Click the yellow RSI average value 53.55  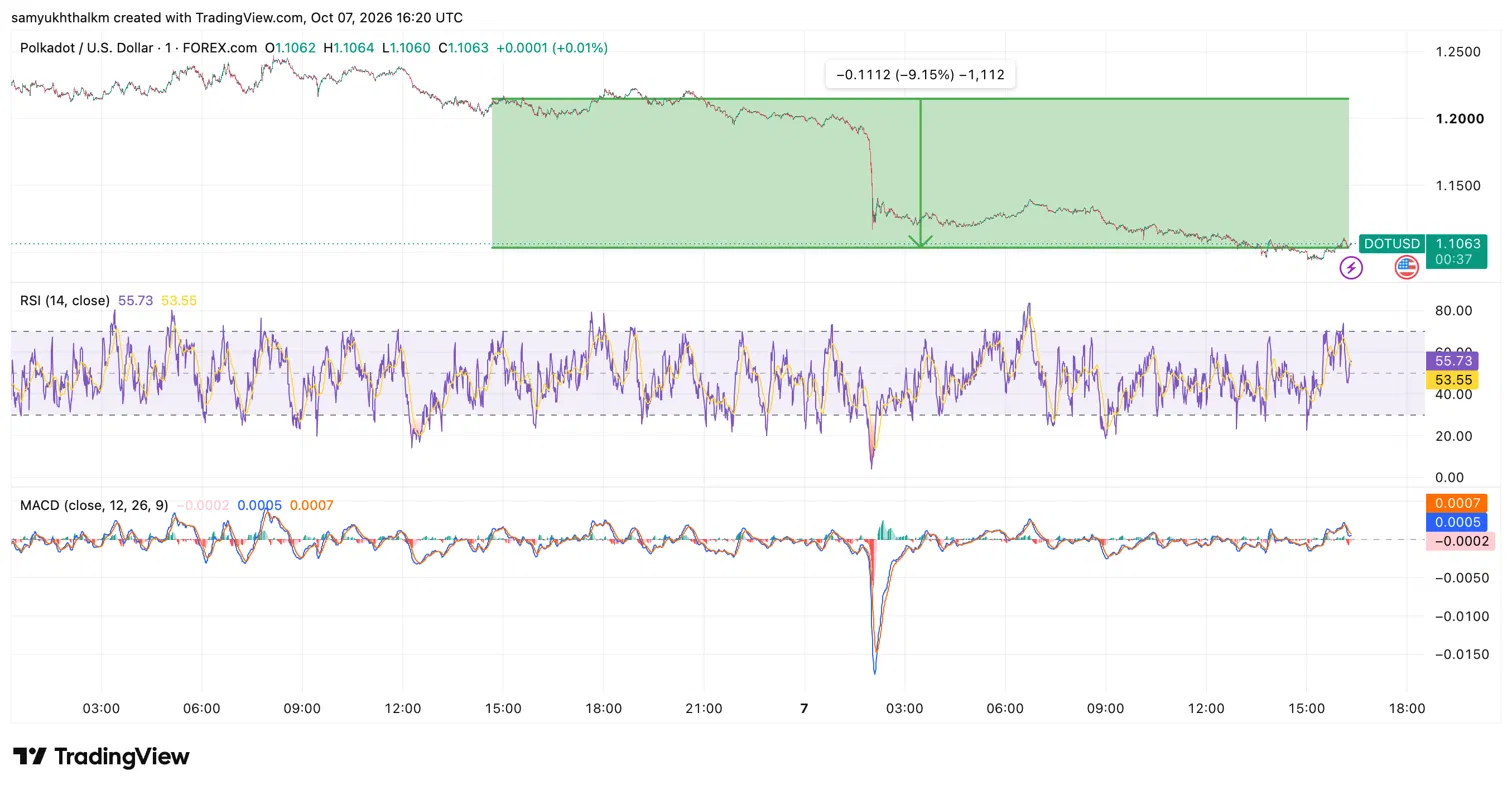[x=178, y=300]
